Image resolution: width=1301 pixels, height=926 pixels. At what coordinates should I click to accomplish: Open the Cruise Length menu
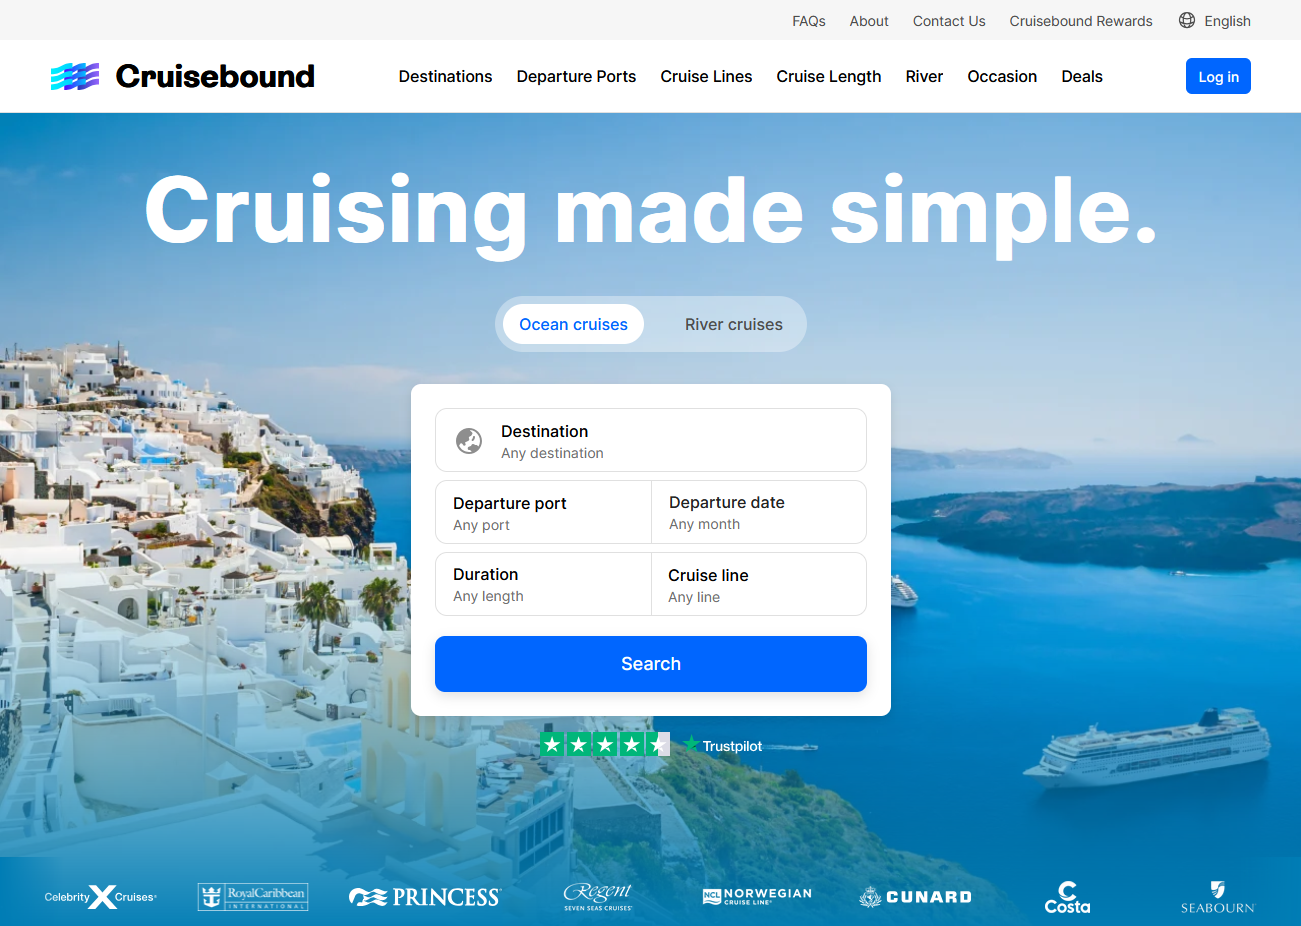829,76
